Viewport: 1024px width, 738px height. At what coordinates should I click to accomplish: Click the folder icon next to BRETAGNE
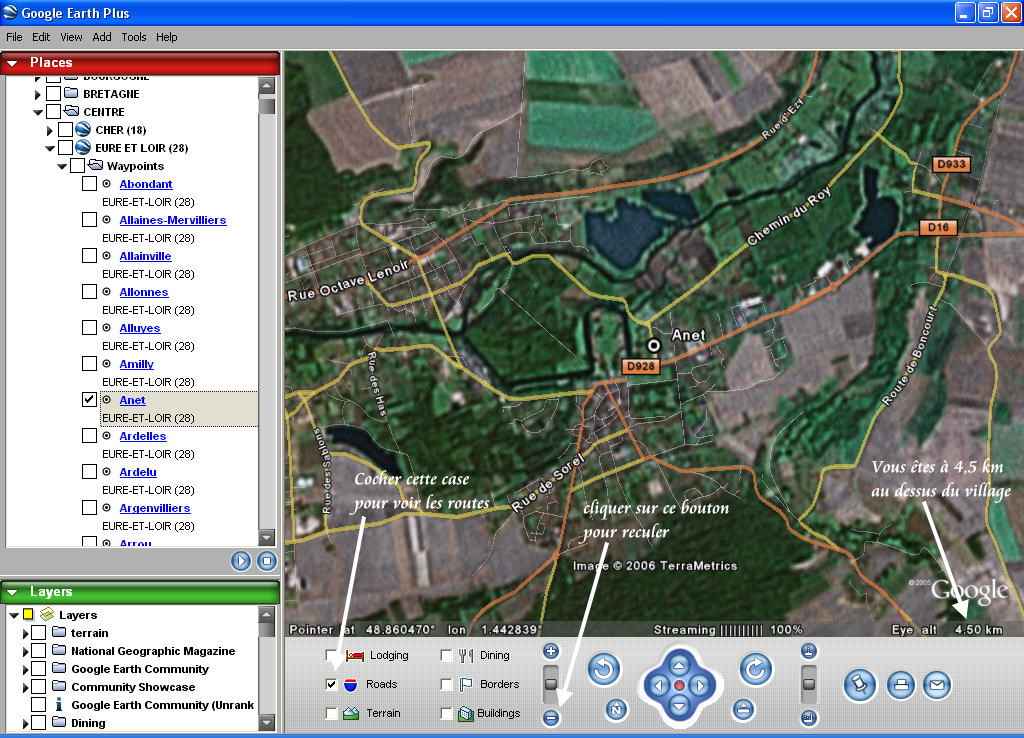[71, 93]
